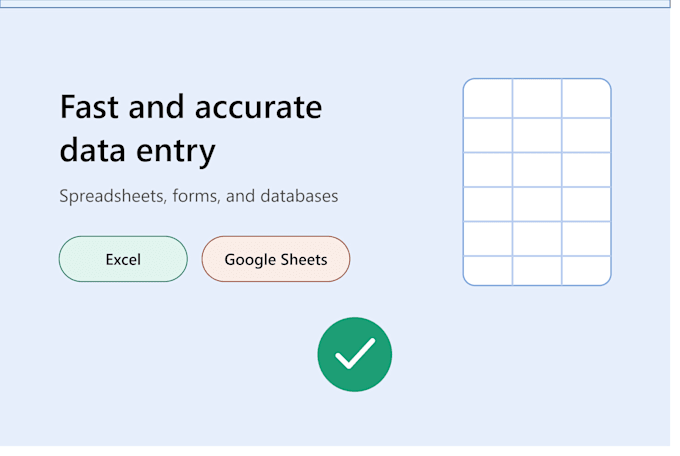Click the white check stroke inside the circle
680x456 pixels.
[x=355, y=353]
